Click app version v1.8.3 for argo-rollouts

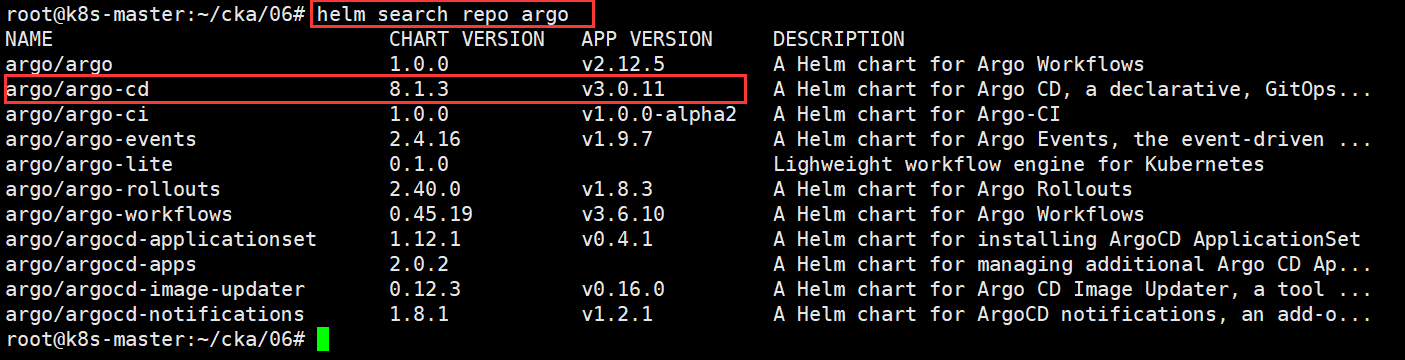point(617,190)
